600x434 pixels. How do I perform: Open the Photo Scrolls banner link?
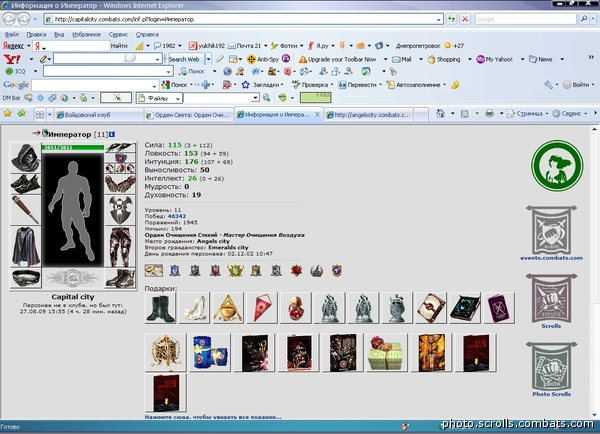(551, 369)
